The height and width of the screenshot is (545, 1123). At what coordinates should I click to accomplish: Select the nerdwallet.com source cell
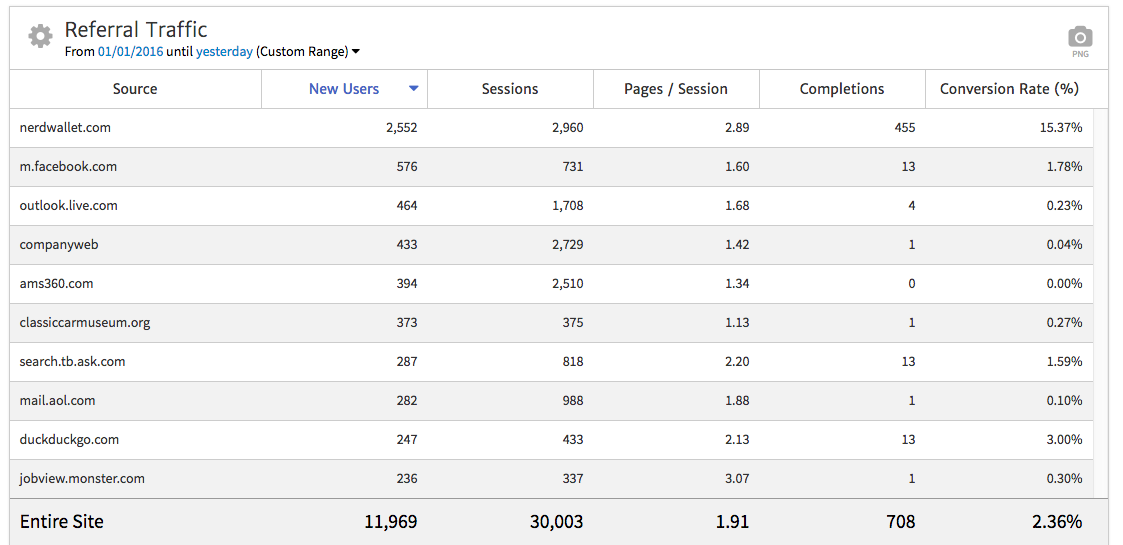[65, 127]
